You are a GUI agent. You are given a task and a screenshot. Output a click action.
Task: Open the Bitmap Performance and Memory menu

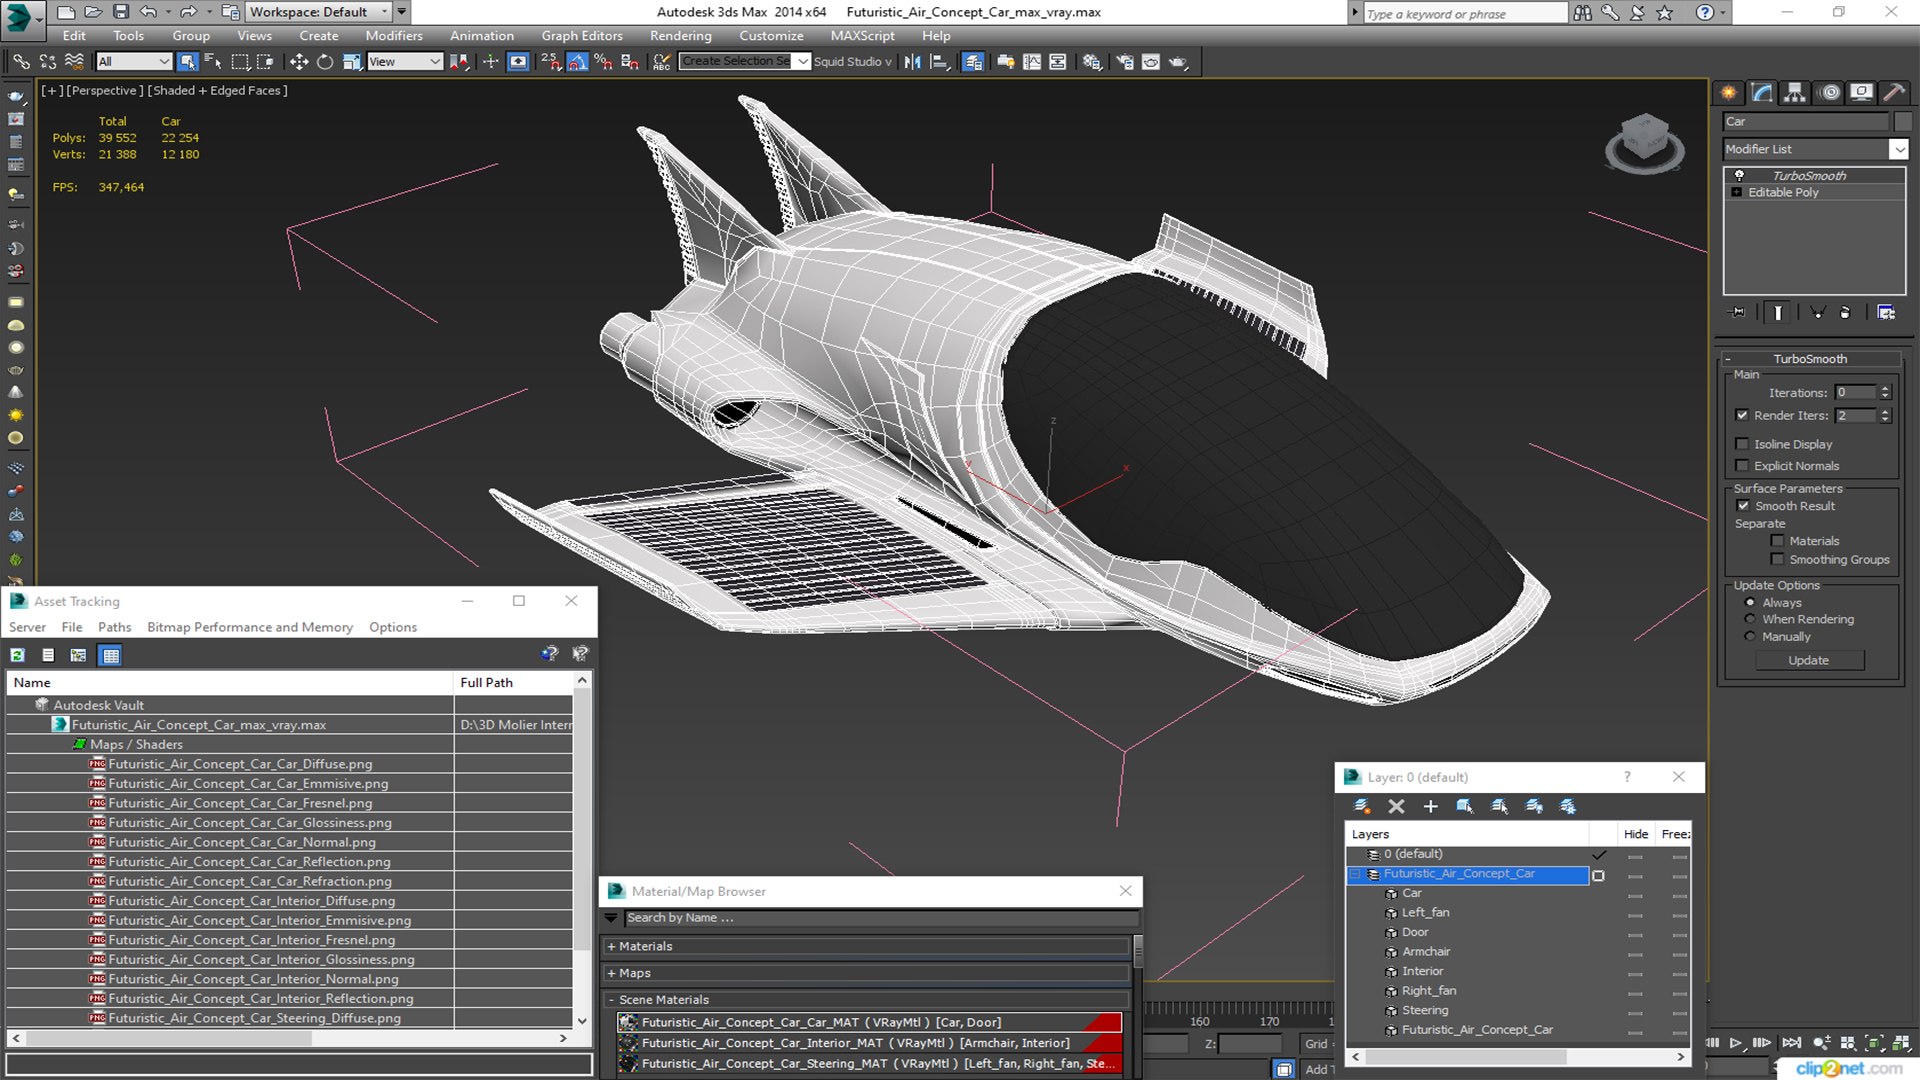click(x=250, y=627)
